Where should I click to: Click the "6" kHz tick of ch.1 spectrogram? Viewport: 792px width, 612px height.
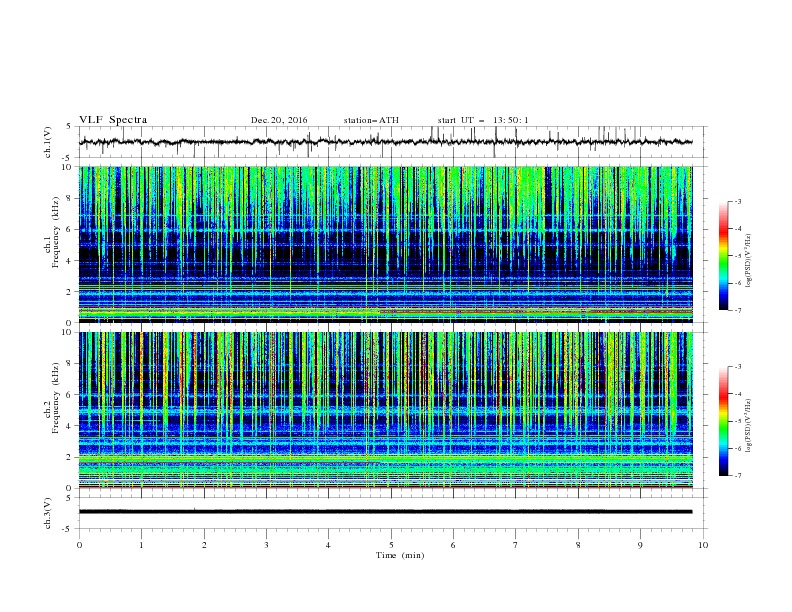coord(71,229)
